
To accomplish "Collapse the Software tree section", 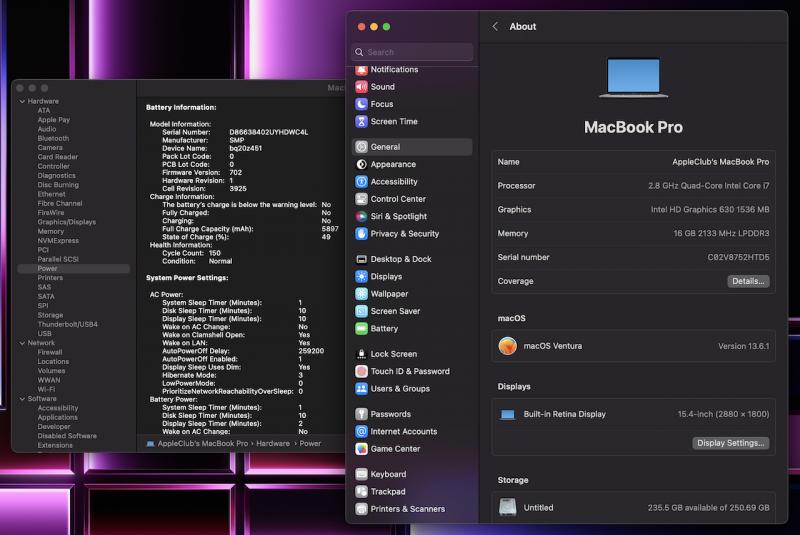I will tap(22, 399).
